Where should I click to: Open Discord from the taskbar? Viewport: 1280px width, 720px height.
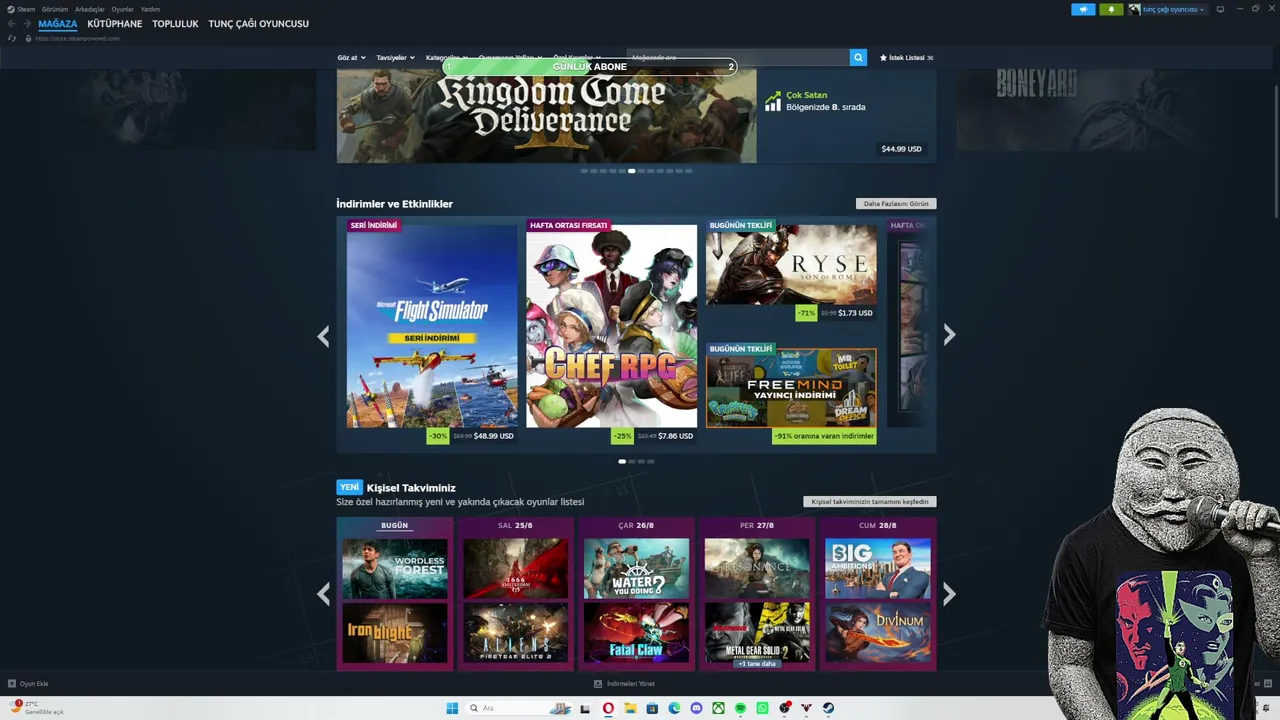point(696,708)
